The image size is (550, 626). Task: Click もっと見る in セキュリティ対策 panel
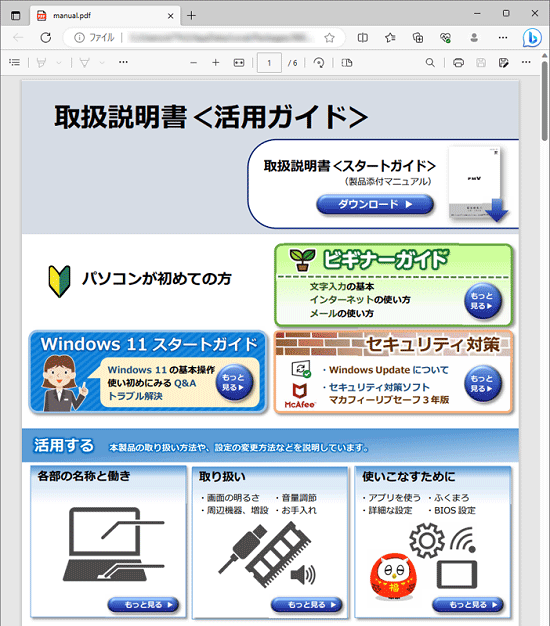[482, 384]
